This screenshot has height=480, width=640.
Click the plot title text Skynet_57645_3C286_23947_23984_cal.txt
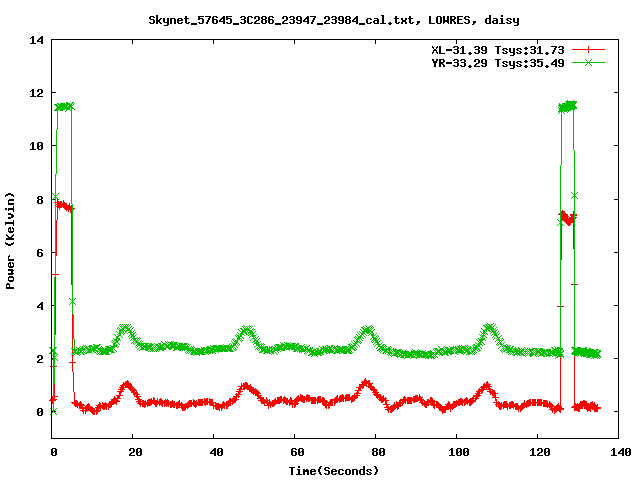pos(284,20)
